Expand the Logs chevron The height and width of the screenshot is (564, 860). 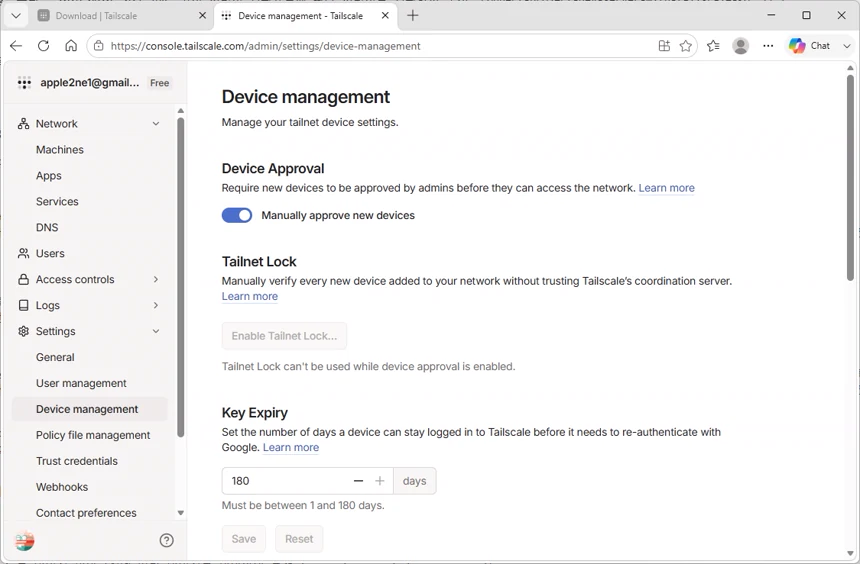pos(156,305)
